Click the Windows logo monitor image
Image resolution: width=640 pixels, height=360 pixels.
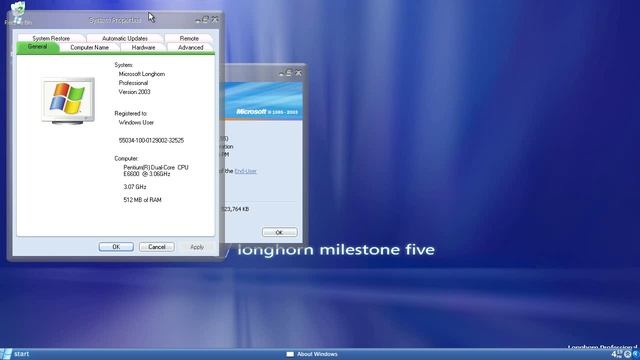68,100
